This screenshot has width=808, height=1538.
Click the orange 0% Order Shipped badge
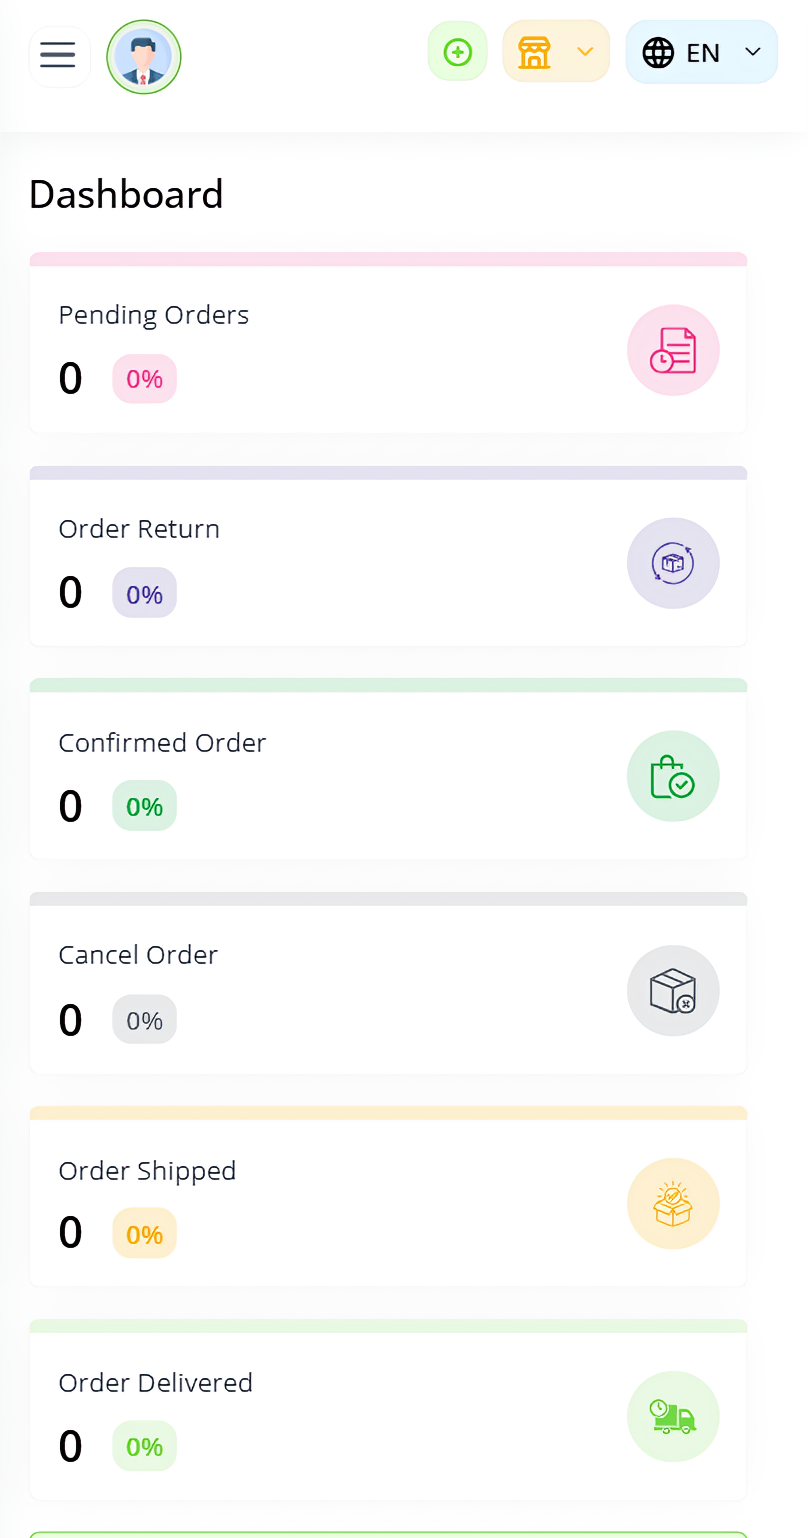click(144, 1233)
